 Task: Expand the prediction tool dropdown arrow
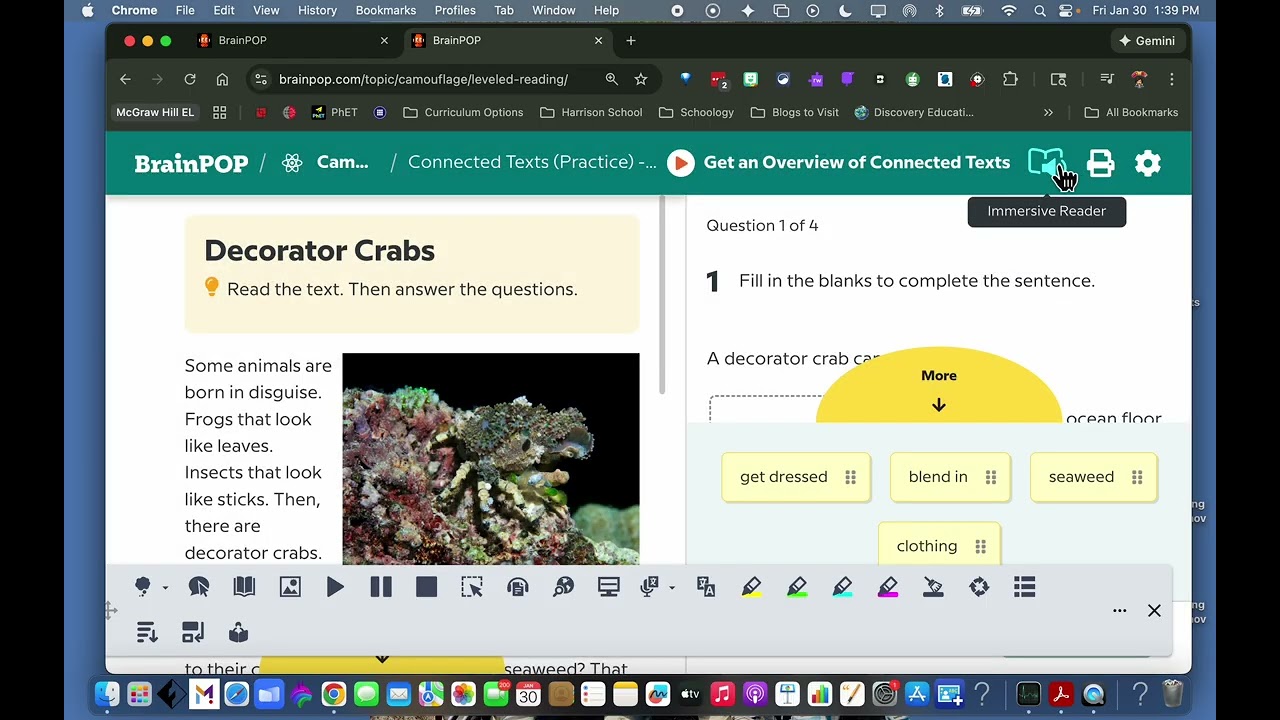click(x=165, y=588)
